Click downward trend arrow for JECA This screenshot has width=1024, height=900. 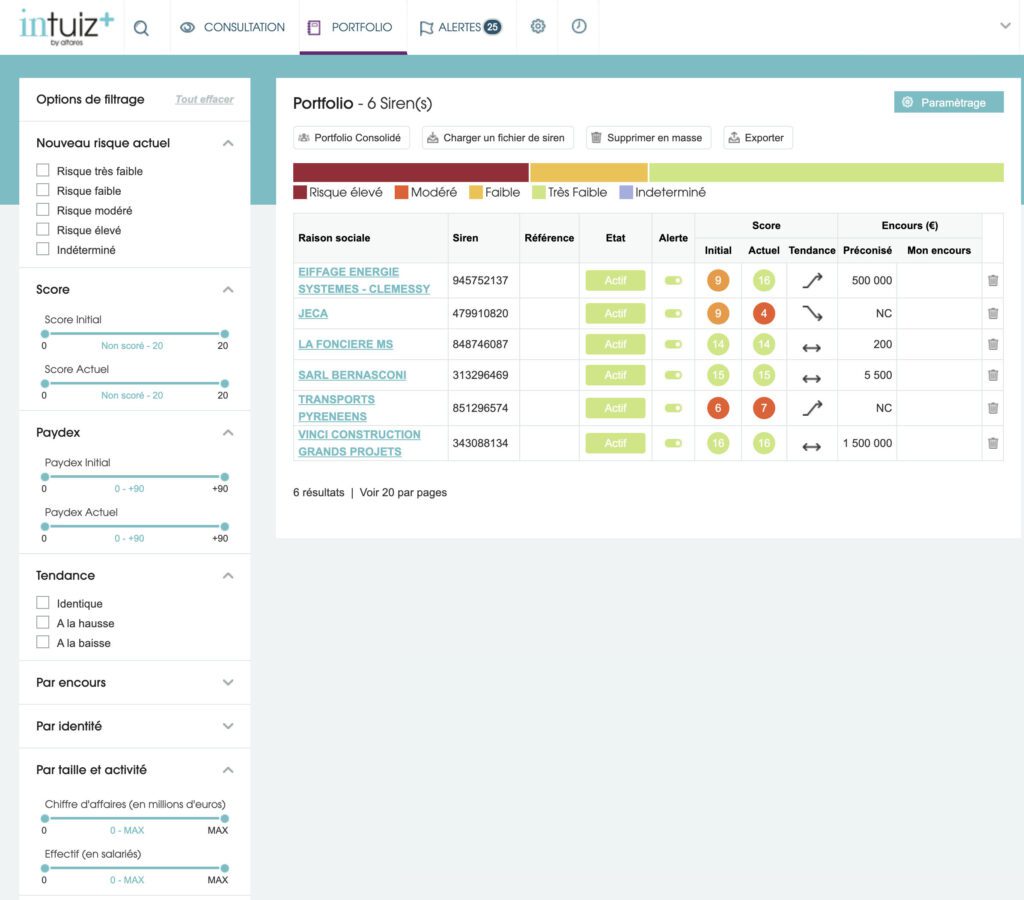click(x=812, y=313)
